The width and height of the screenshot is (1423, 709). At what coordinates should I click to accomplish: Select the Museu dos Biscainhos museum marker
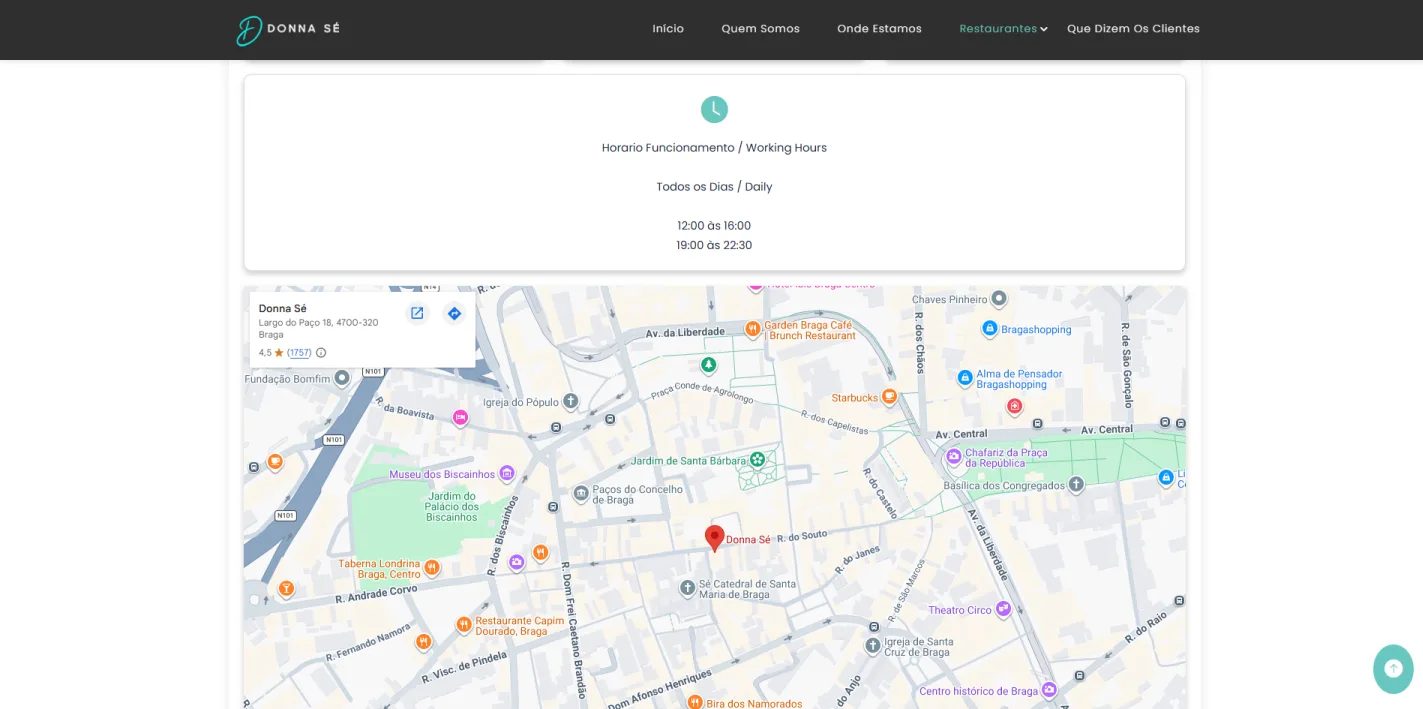pyautogui.click(x=507, y=473)
